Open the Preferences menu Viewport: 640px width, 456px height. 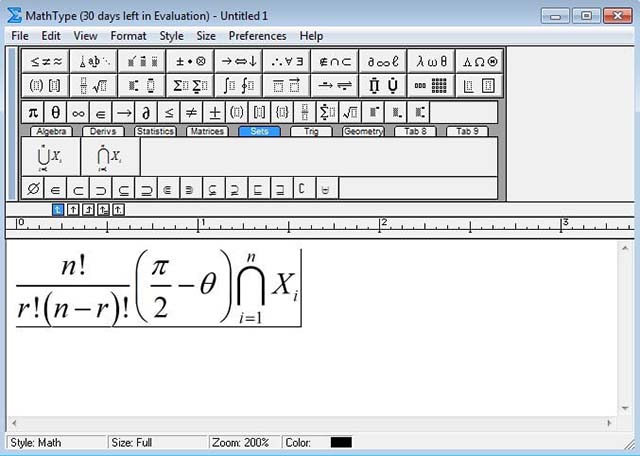pos(259,35)
